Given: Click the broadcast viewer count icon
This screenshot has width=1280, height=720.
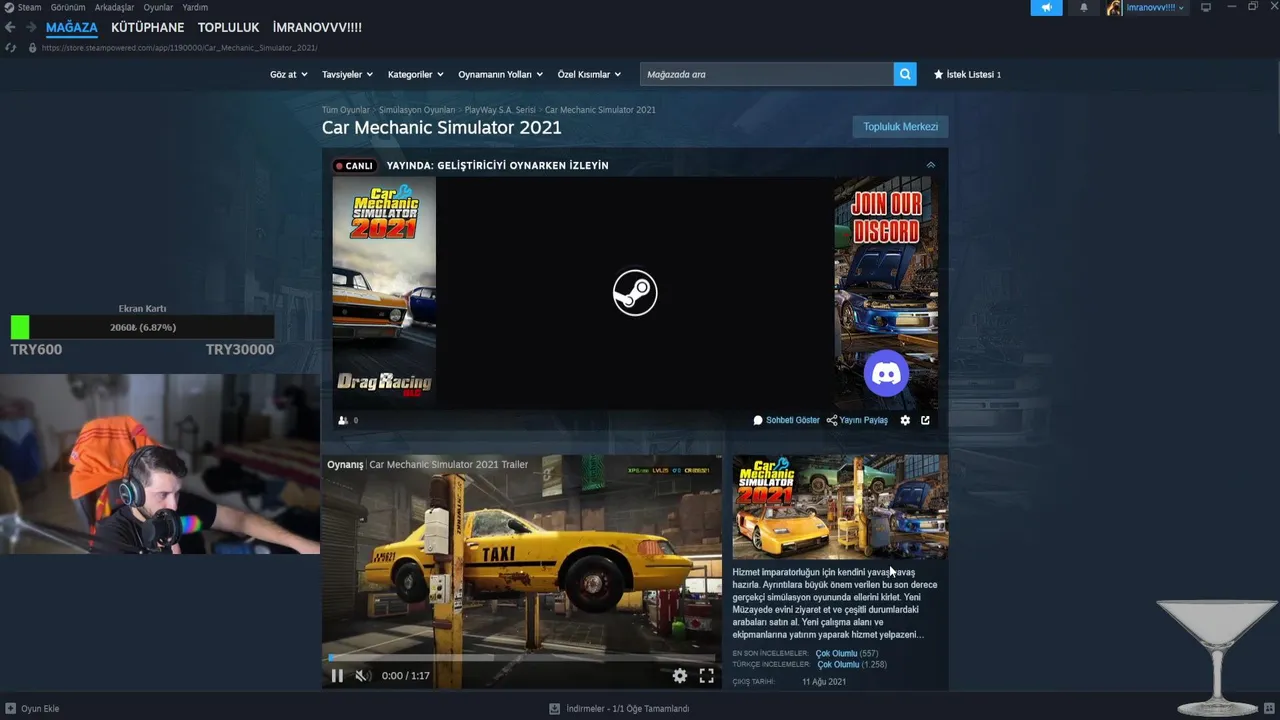Looking at the screenshot, I should point(343,420).
